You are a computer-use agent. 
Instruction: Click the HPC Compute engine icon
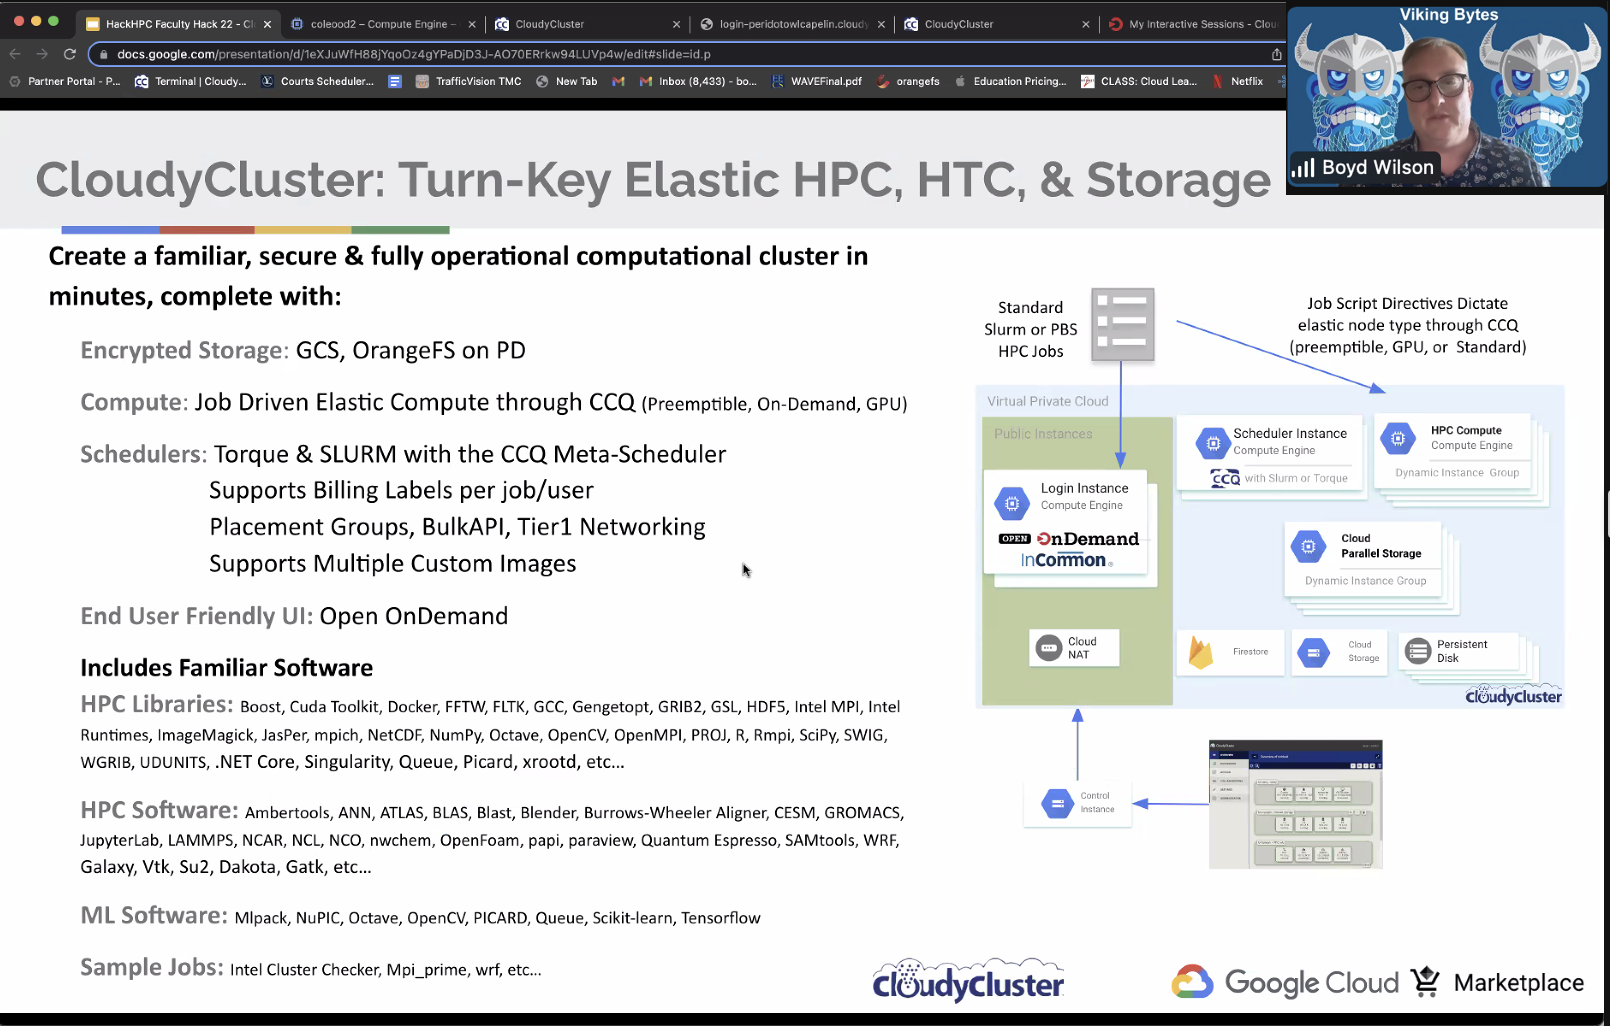(x=1398, y=438)
